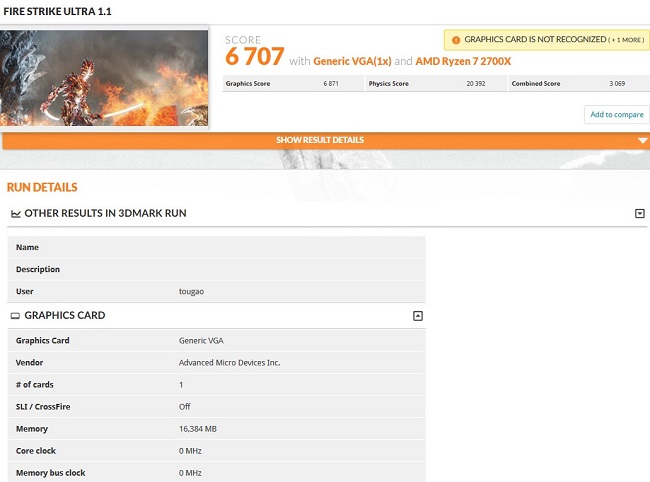Click the graphics card icon beside heading
Viewport: 650px width, 482px height.
pos(15,316)
